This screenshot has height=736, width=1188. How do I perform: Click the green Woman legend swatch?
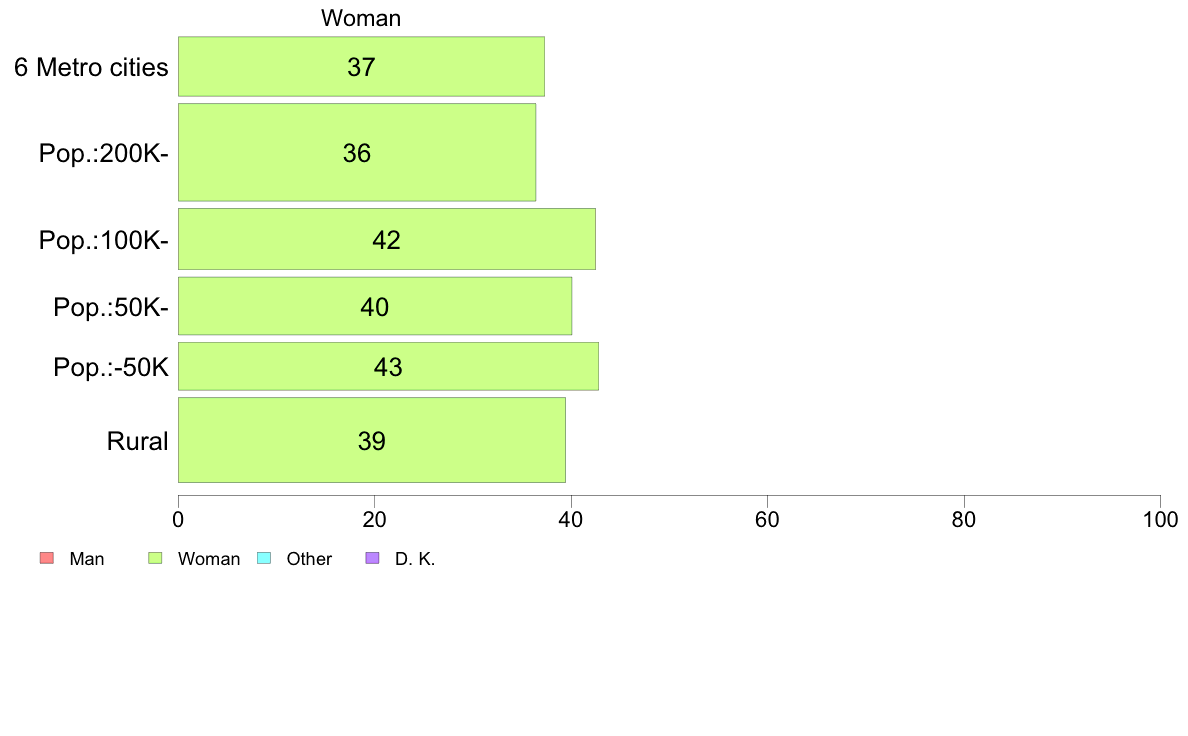155,559
